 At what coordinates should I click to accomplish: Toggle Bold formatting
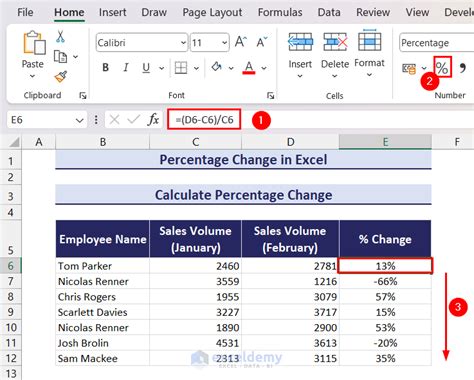click(x=105, y=68)
